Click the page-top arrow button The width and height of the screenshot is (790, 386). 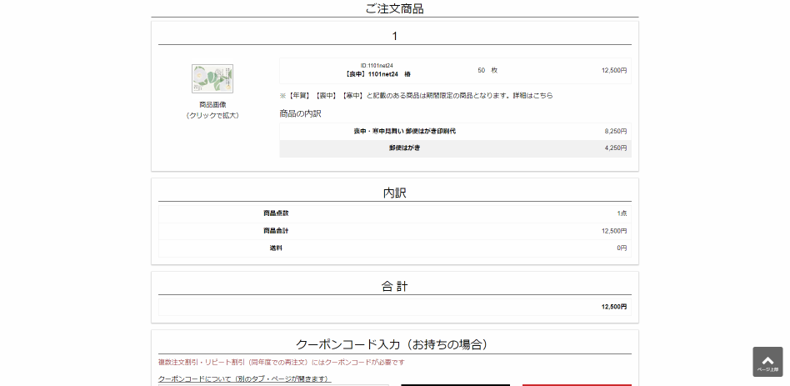coord(768,362)
